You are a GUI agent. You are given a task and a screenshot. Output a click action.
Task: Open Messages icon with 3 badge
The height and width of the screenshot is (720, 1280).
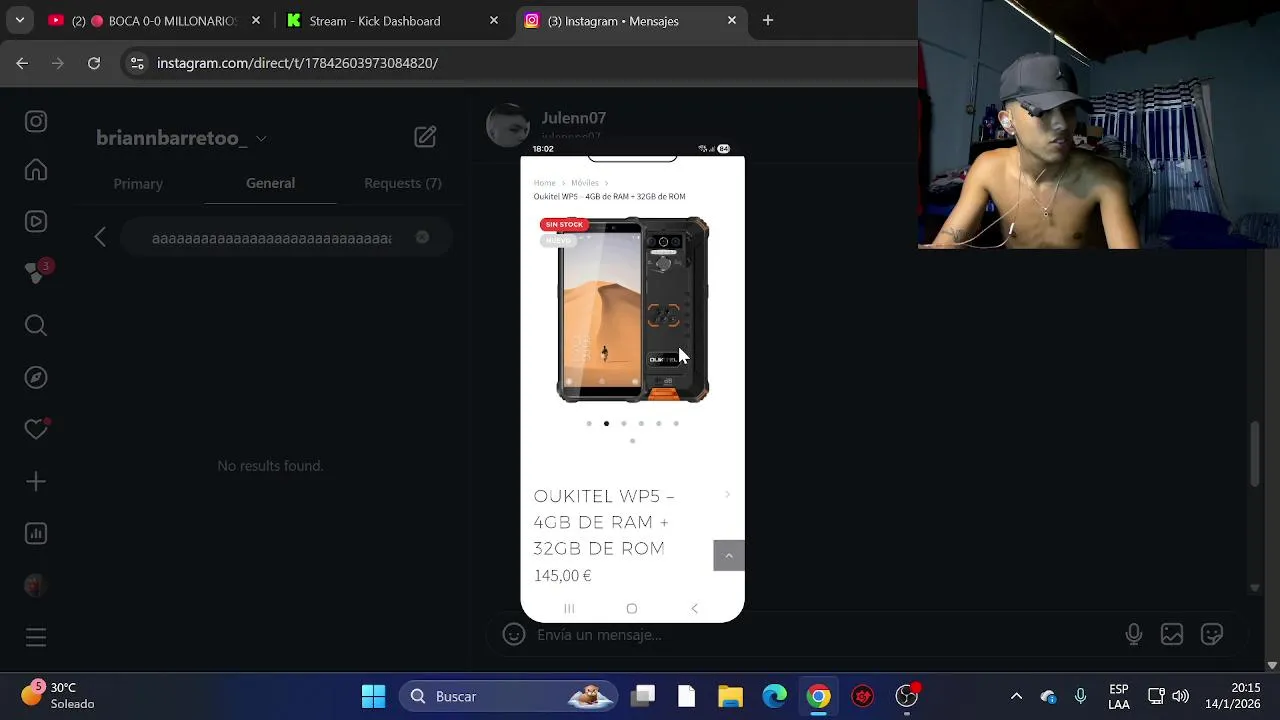click(x=36, y=273)
